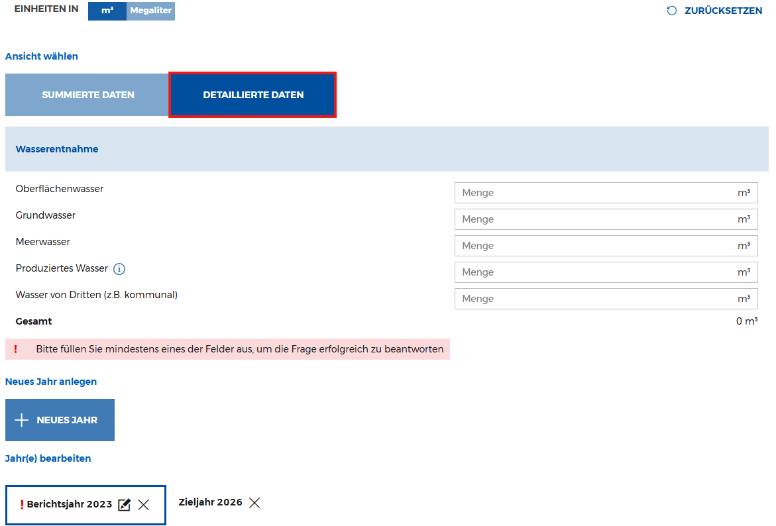
Task: Click the Meerwasser Menge input
Action: coord(595,246)
